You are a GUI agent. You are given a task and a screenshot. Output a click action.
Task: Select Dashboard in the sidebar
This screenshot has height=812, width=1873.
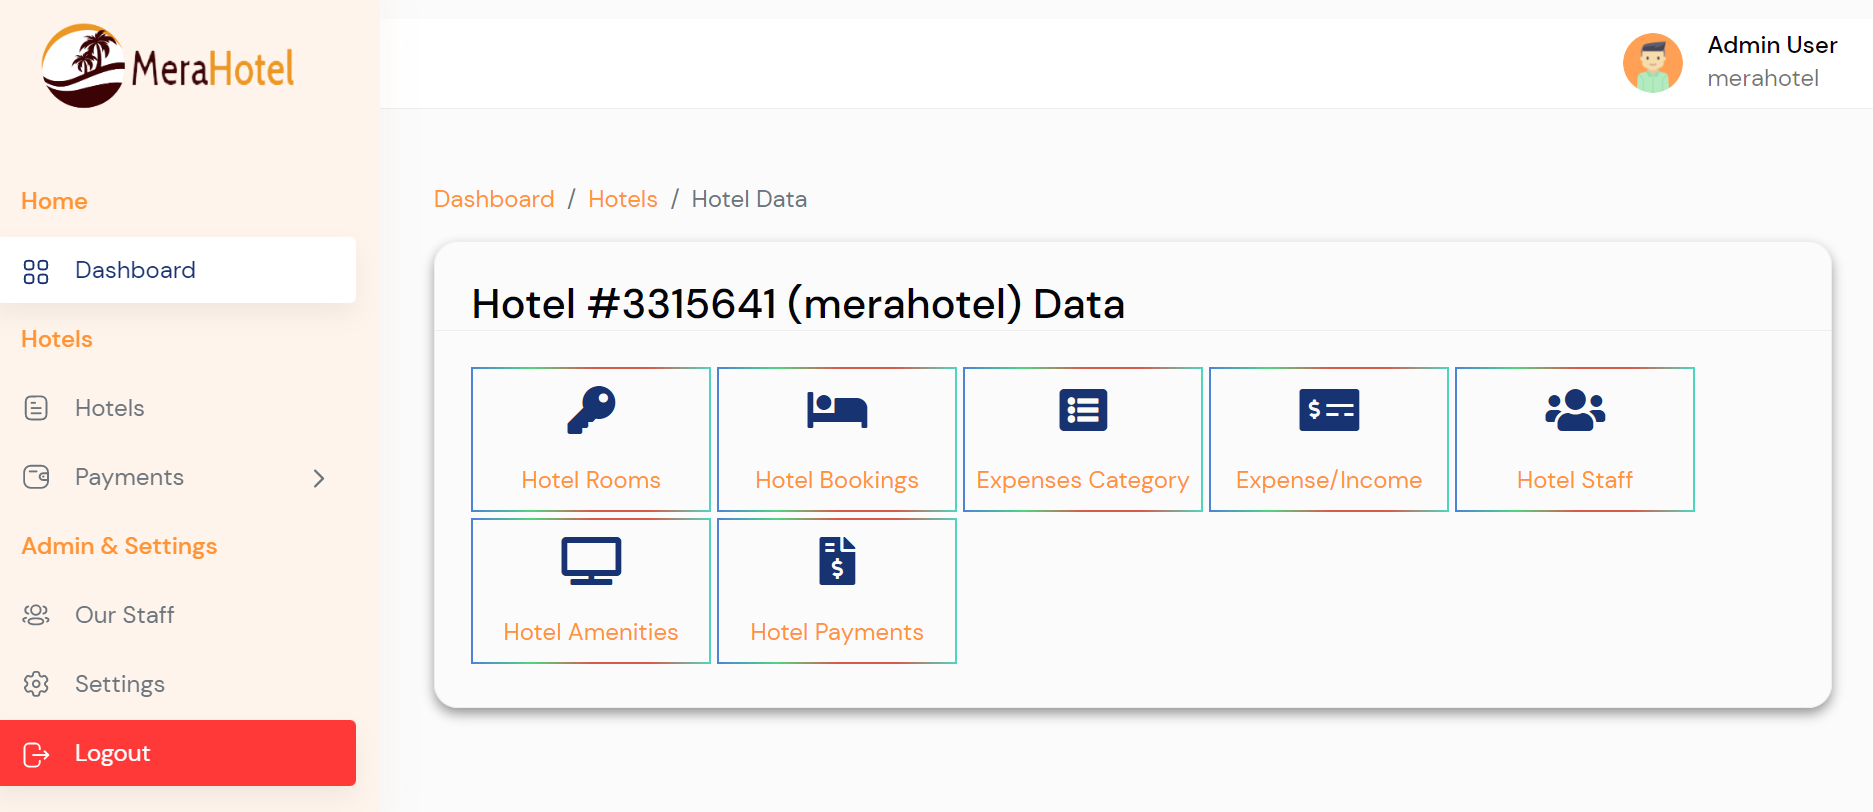178,270
